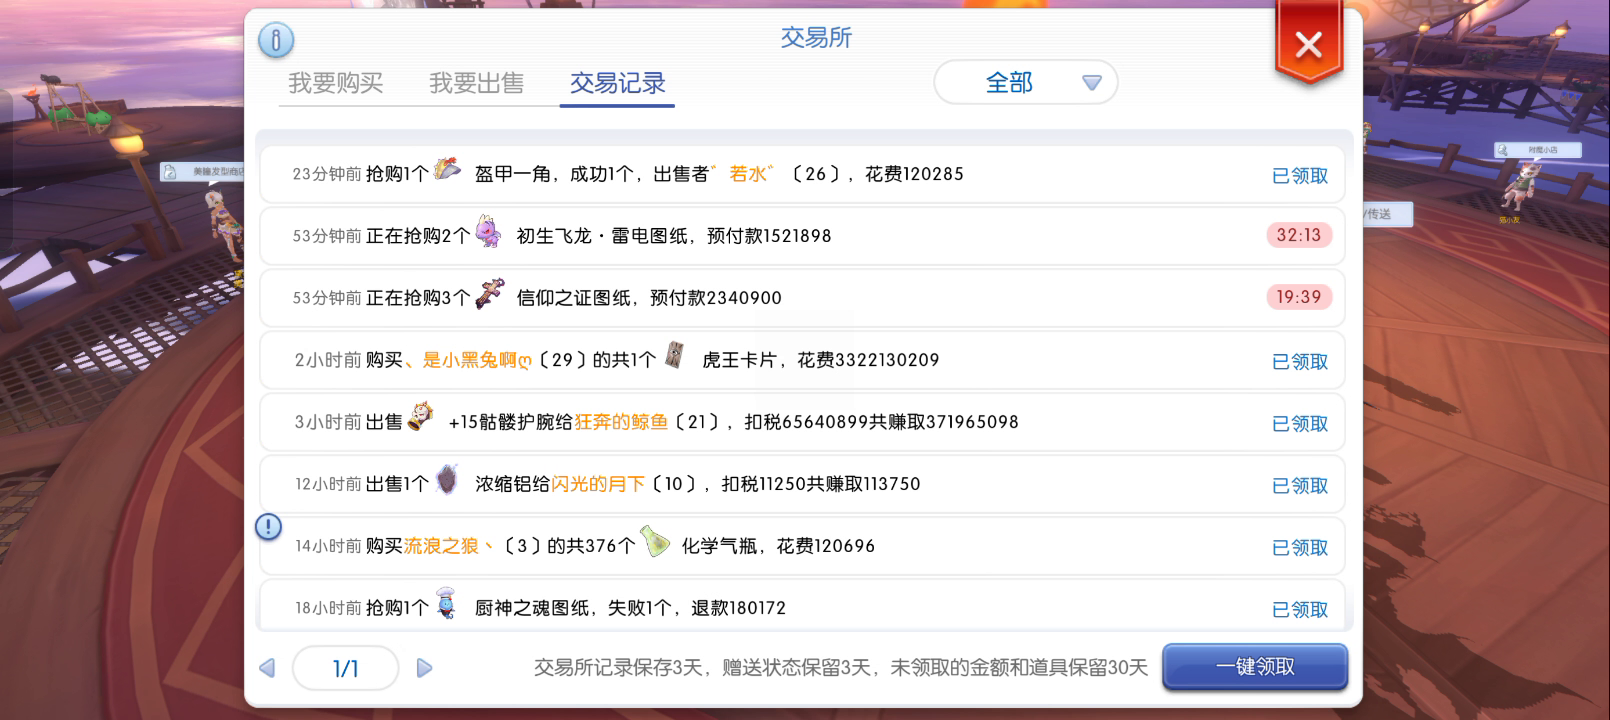This screenshot has height=720, width=1610.
Task: Click the 盔甲一角 item icon
Action: point(447,171)
